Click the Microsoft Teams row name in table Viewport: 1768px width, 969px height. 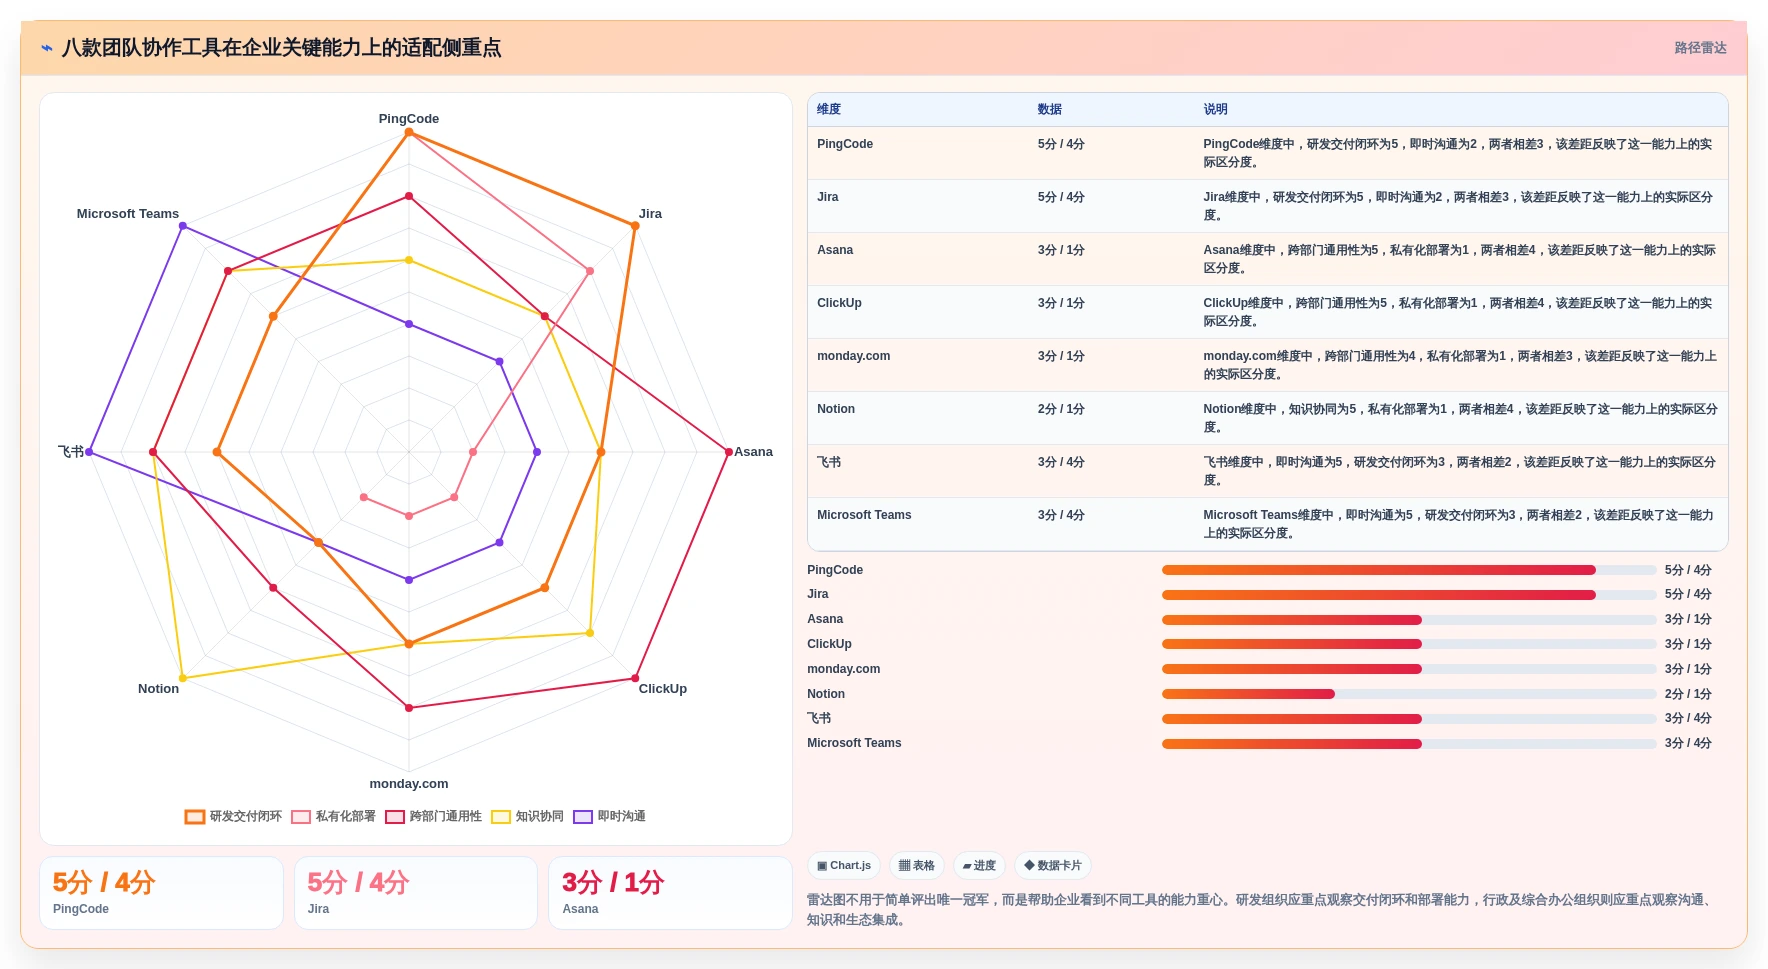[x=864, y=515]
